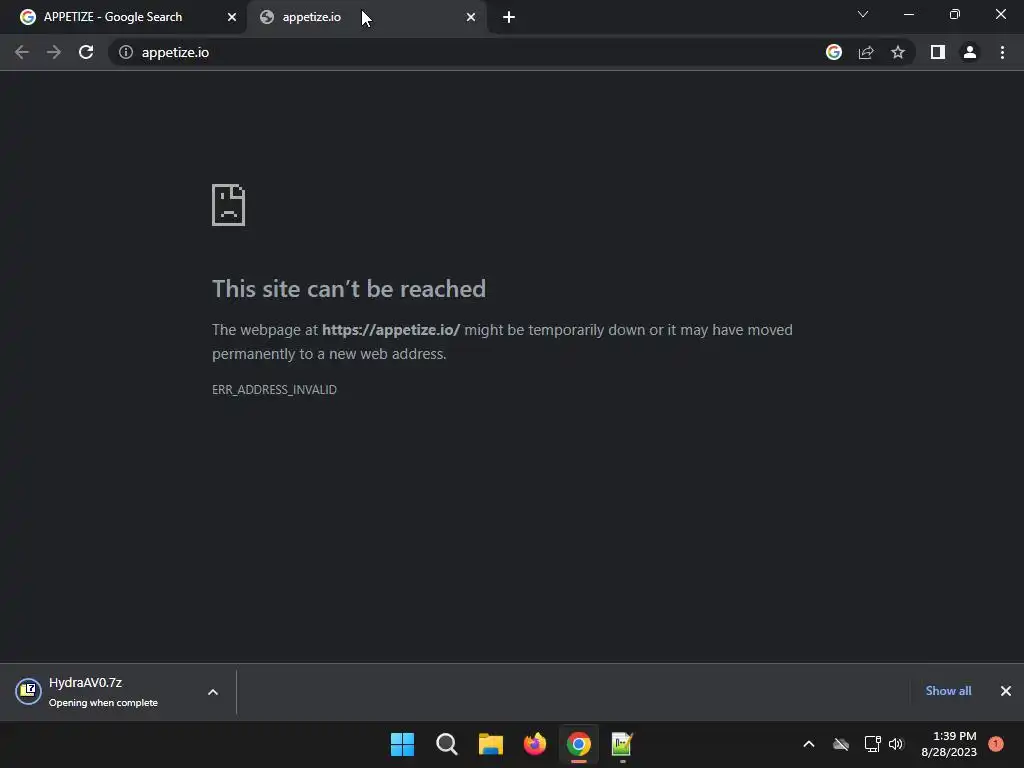Click the sad page error icon
1024x768 pixels.
click(x=229, y=205)
